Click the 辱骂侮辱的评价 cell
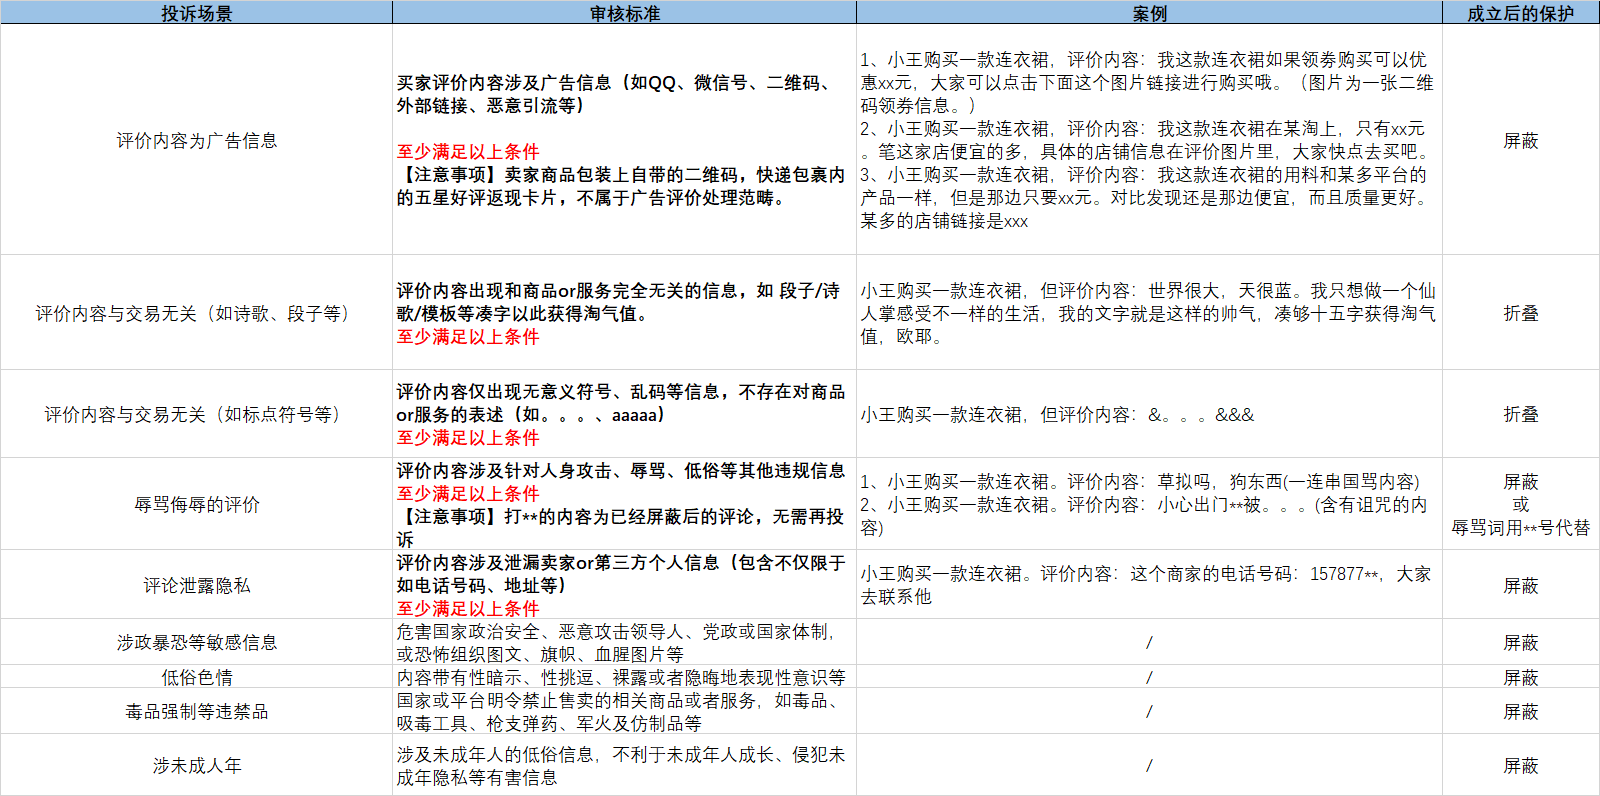Screen dimensions: 1600x796 (x=196, y=504)
